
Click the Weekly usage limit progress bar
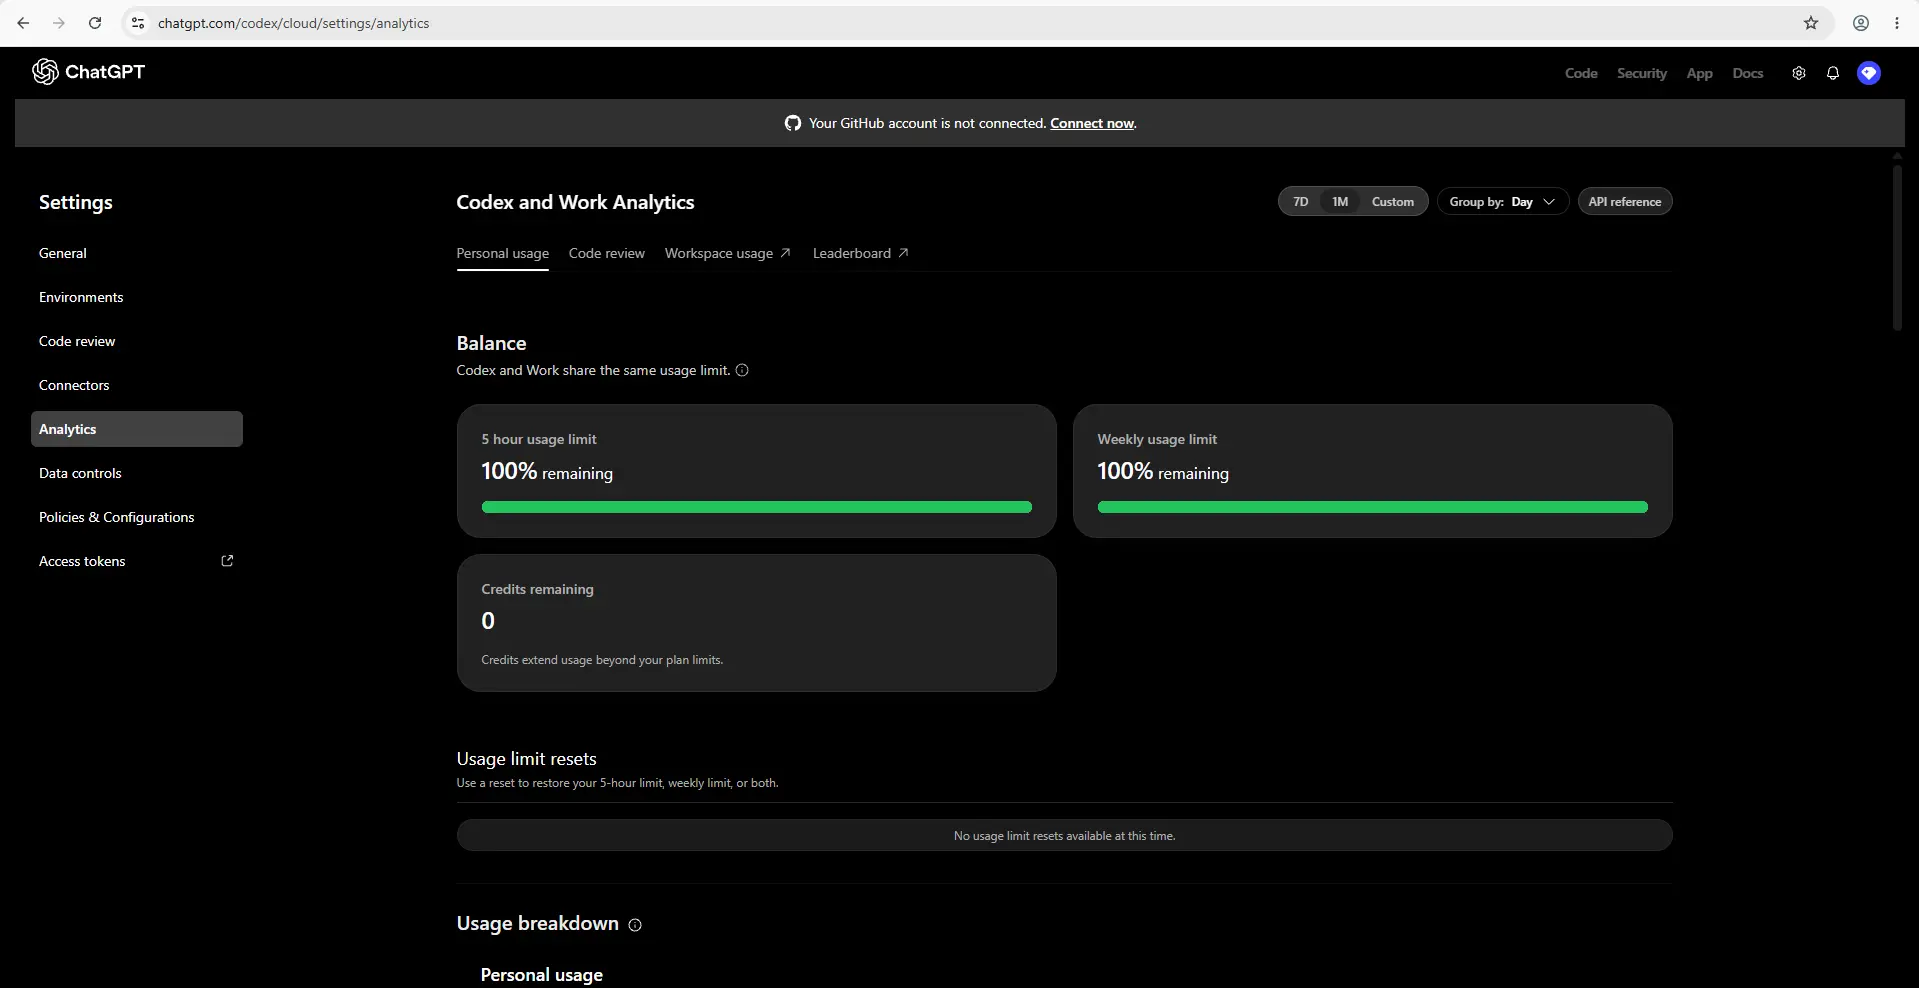point(1373,507)
